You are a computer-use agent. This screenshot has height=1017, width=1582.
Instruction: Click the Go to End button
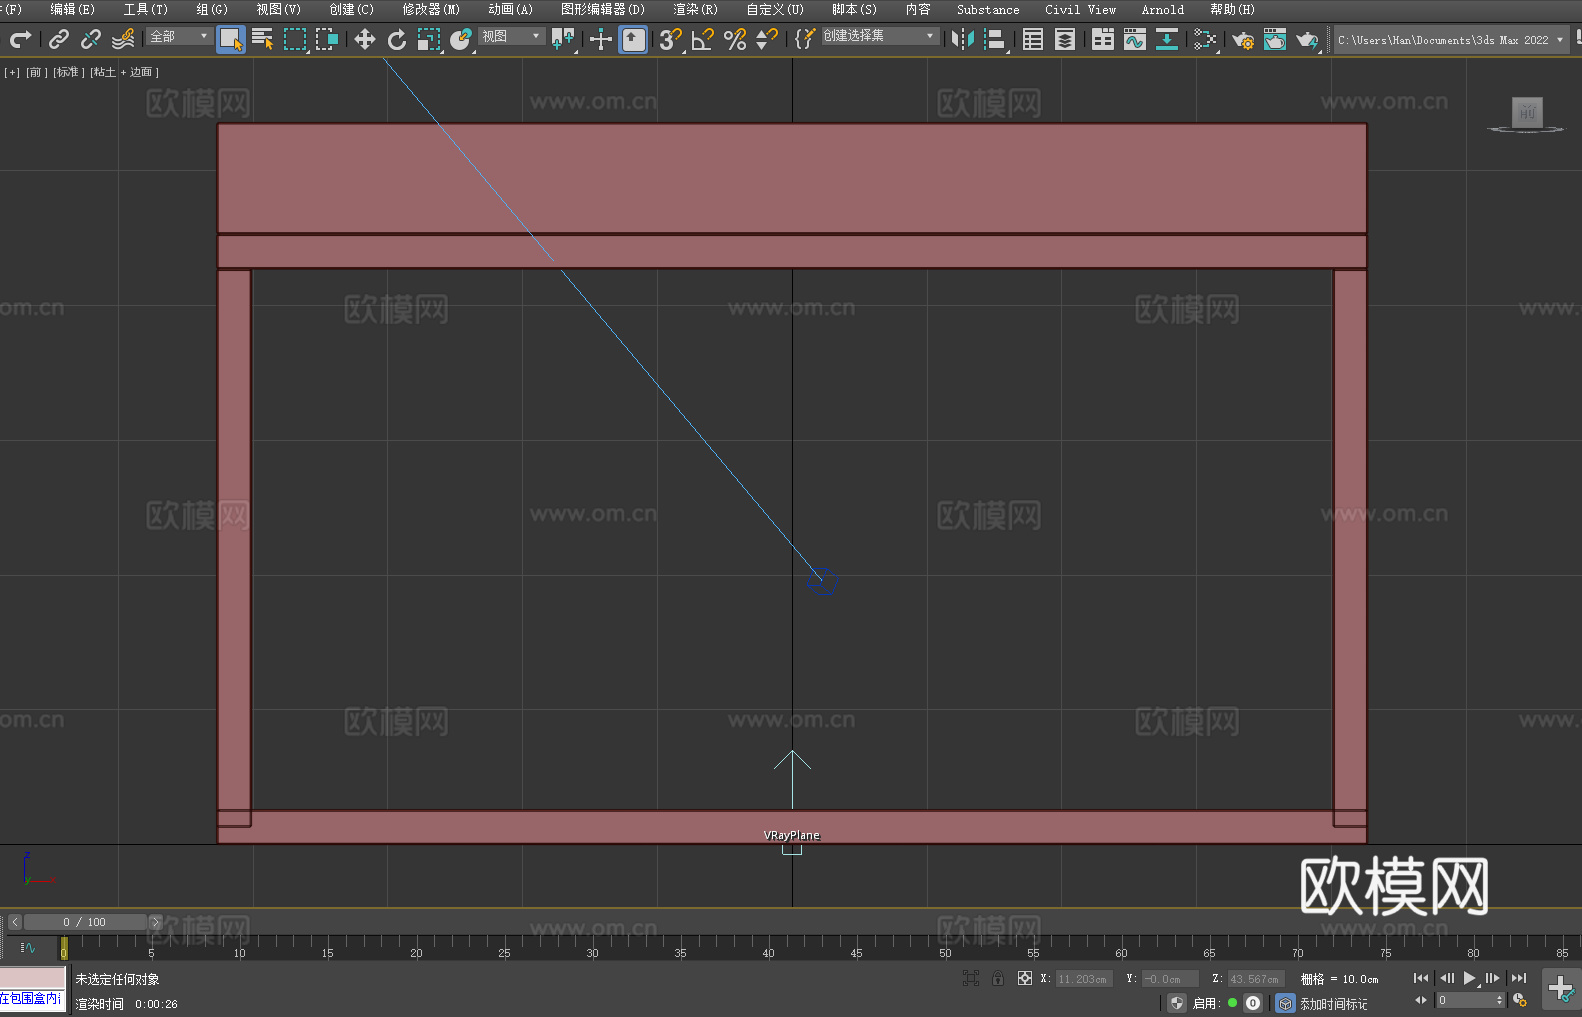[x=1519, y=978]
